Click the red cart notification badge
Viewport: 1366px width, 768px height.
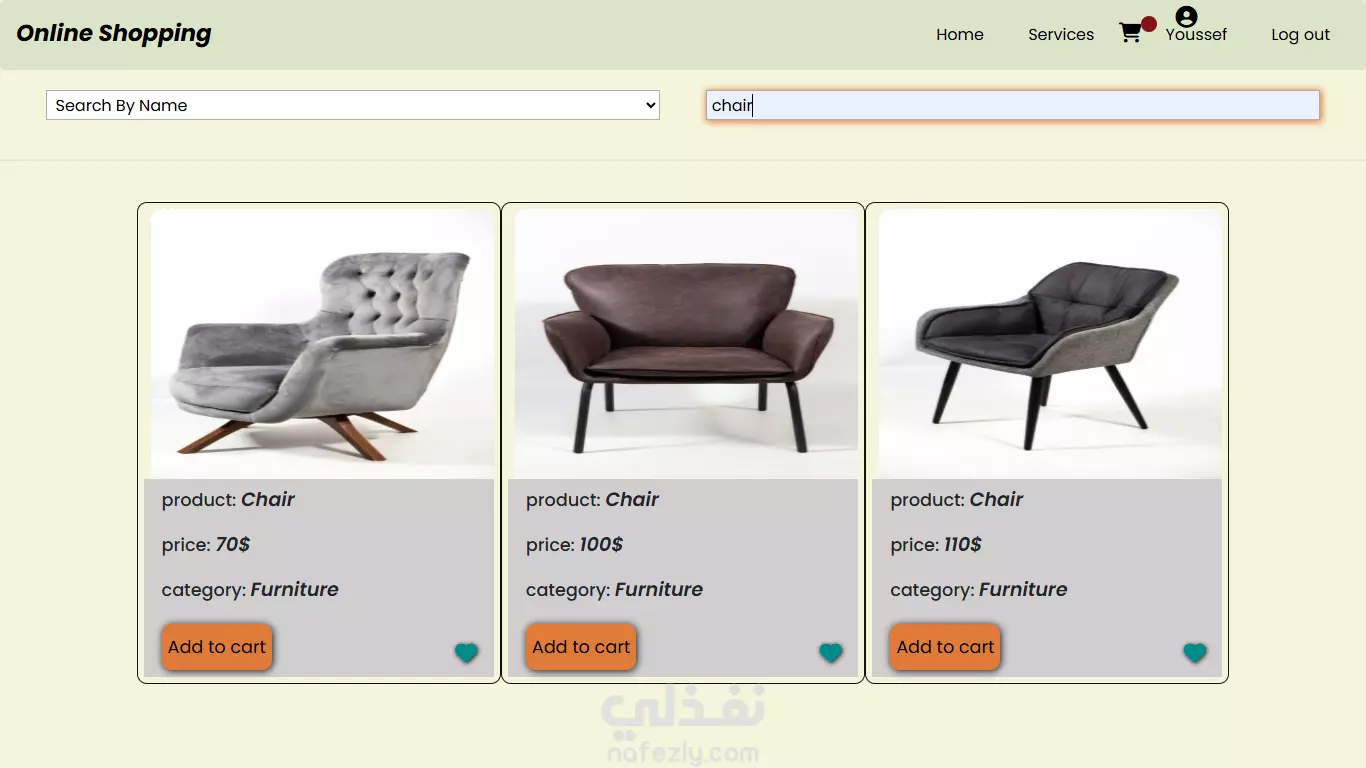tap(1149, 24)
